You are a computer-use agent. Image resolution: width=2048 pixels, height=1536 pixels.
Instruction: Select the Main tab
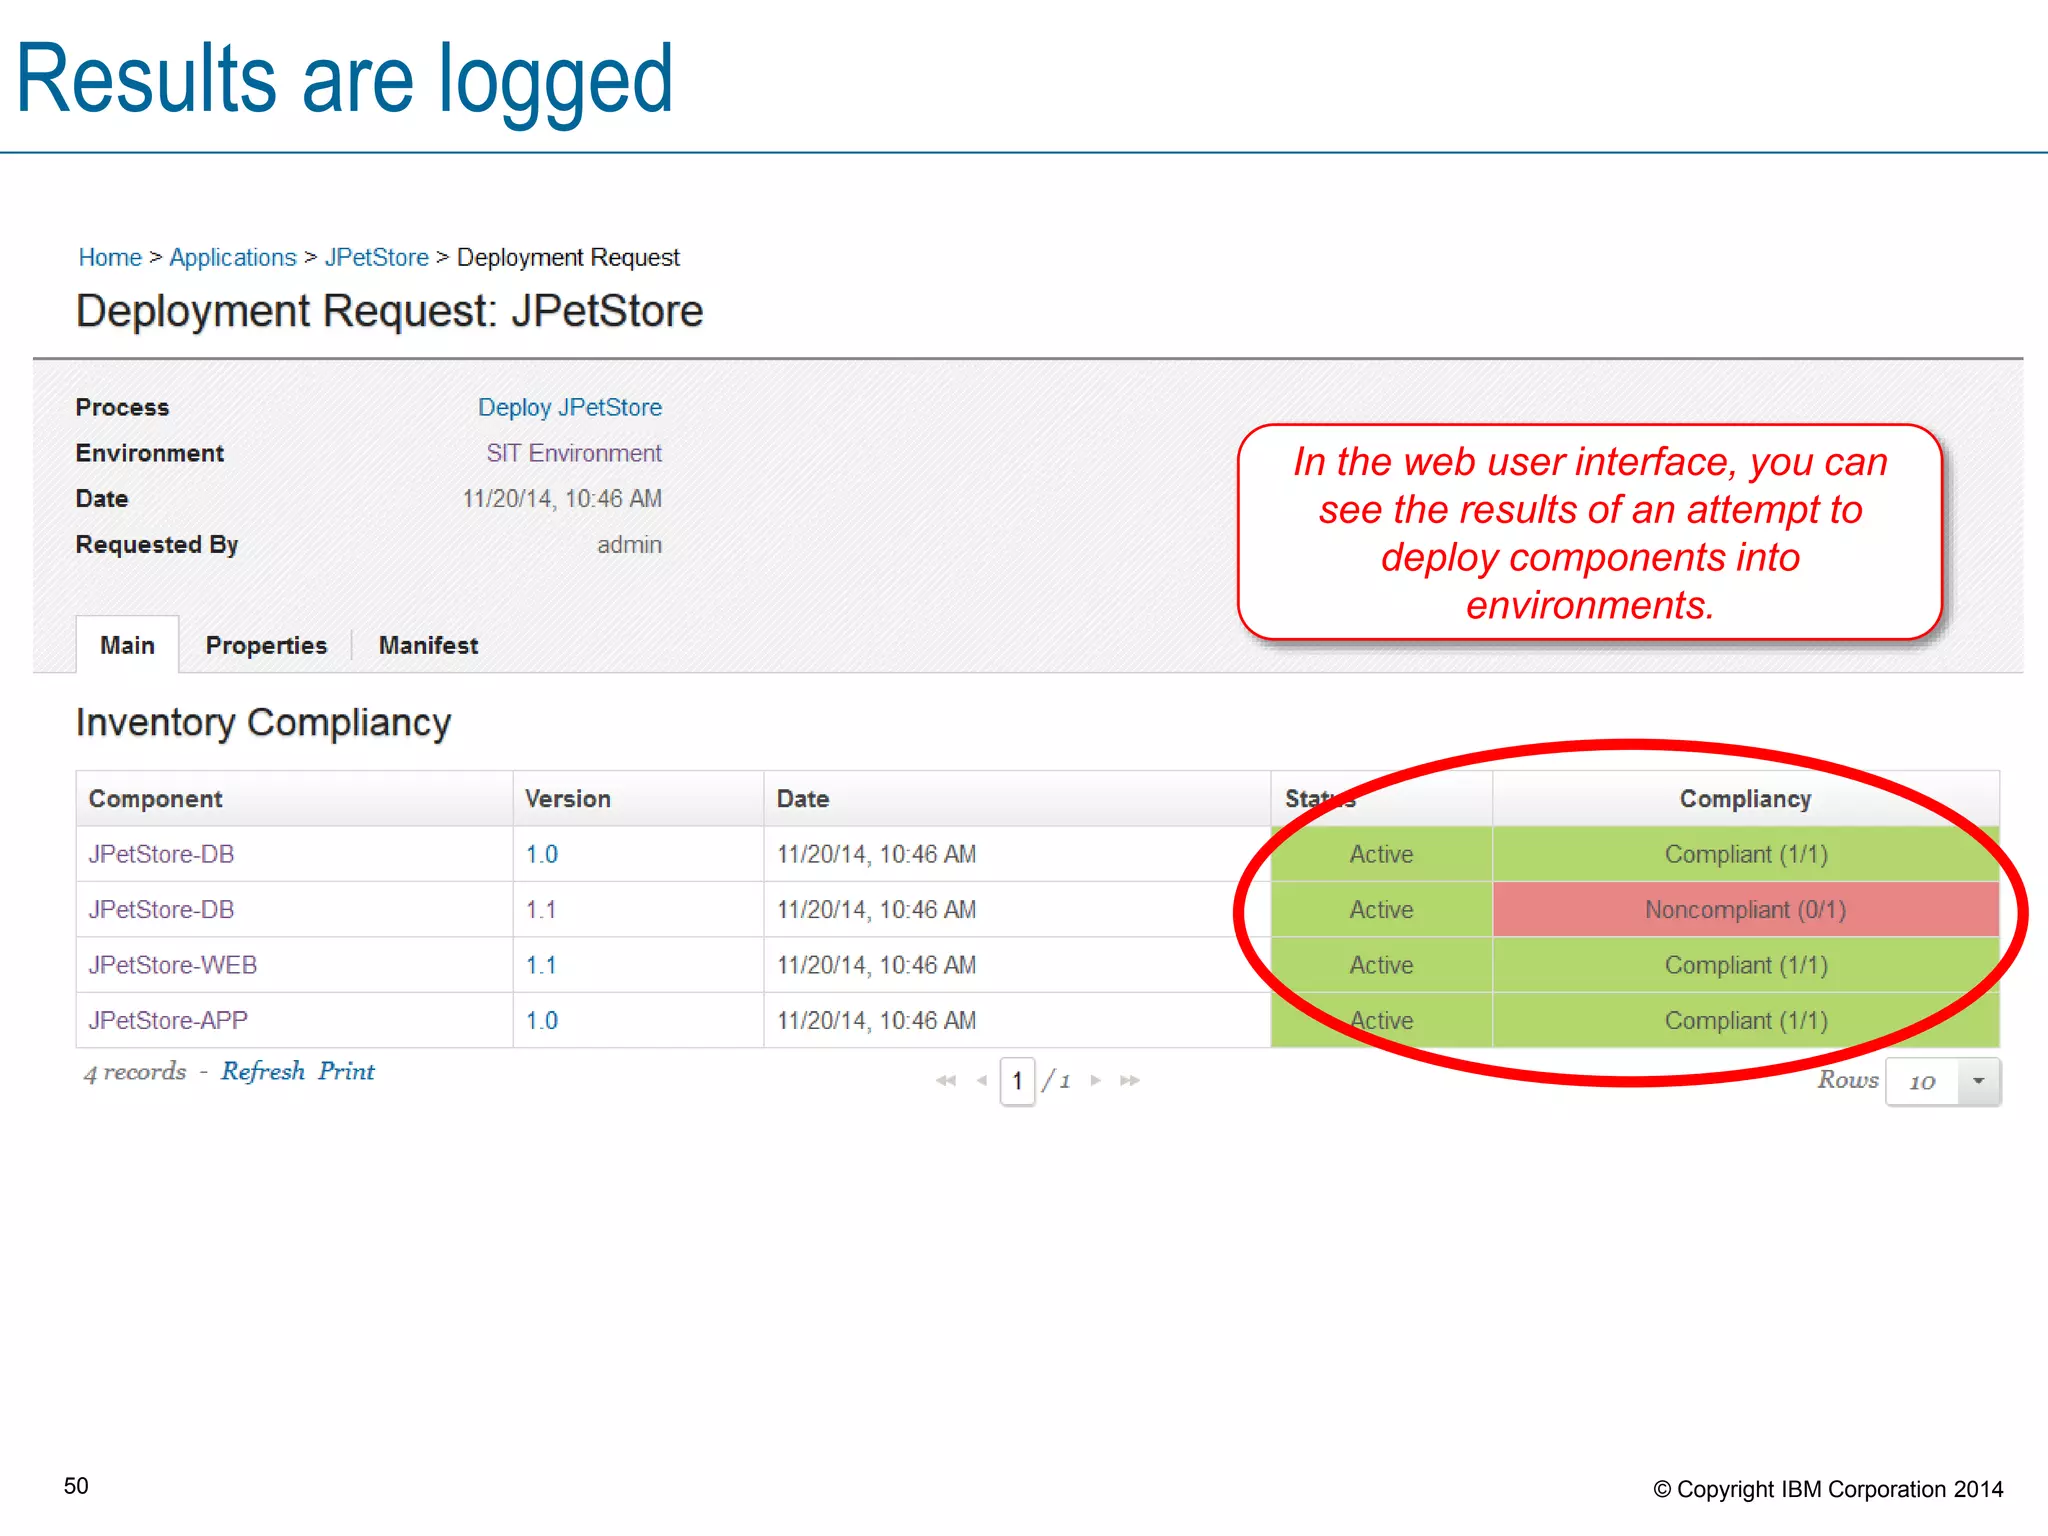[x=127, y=645]
